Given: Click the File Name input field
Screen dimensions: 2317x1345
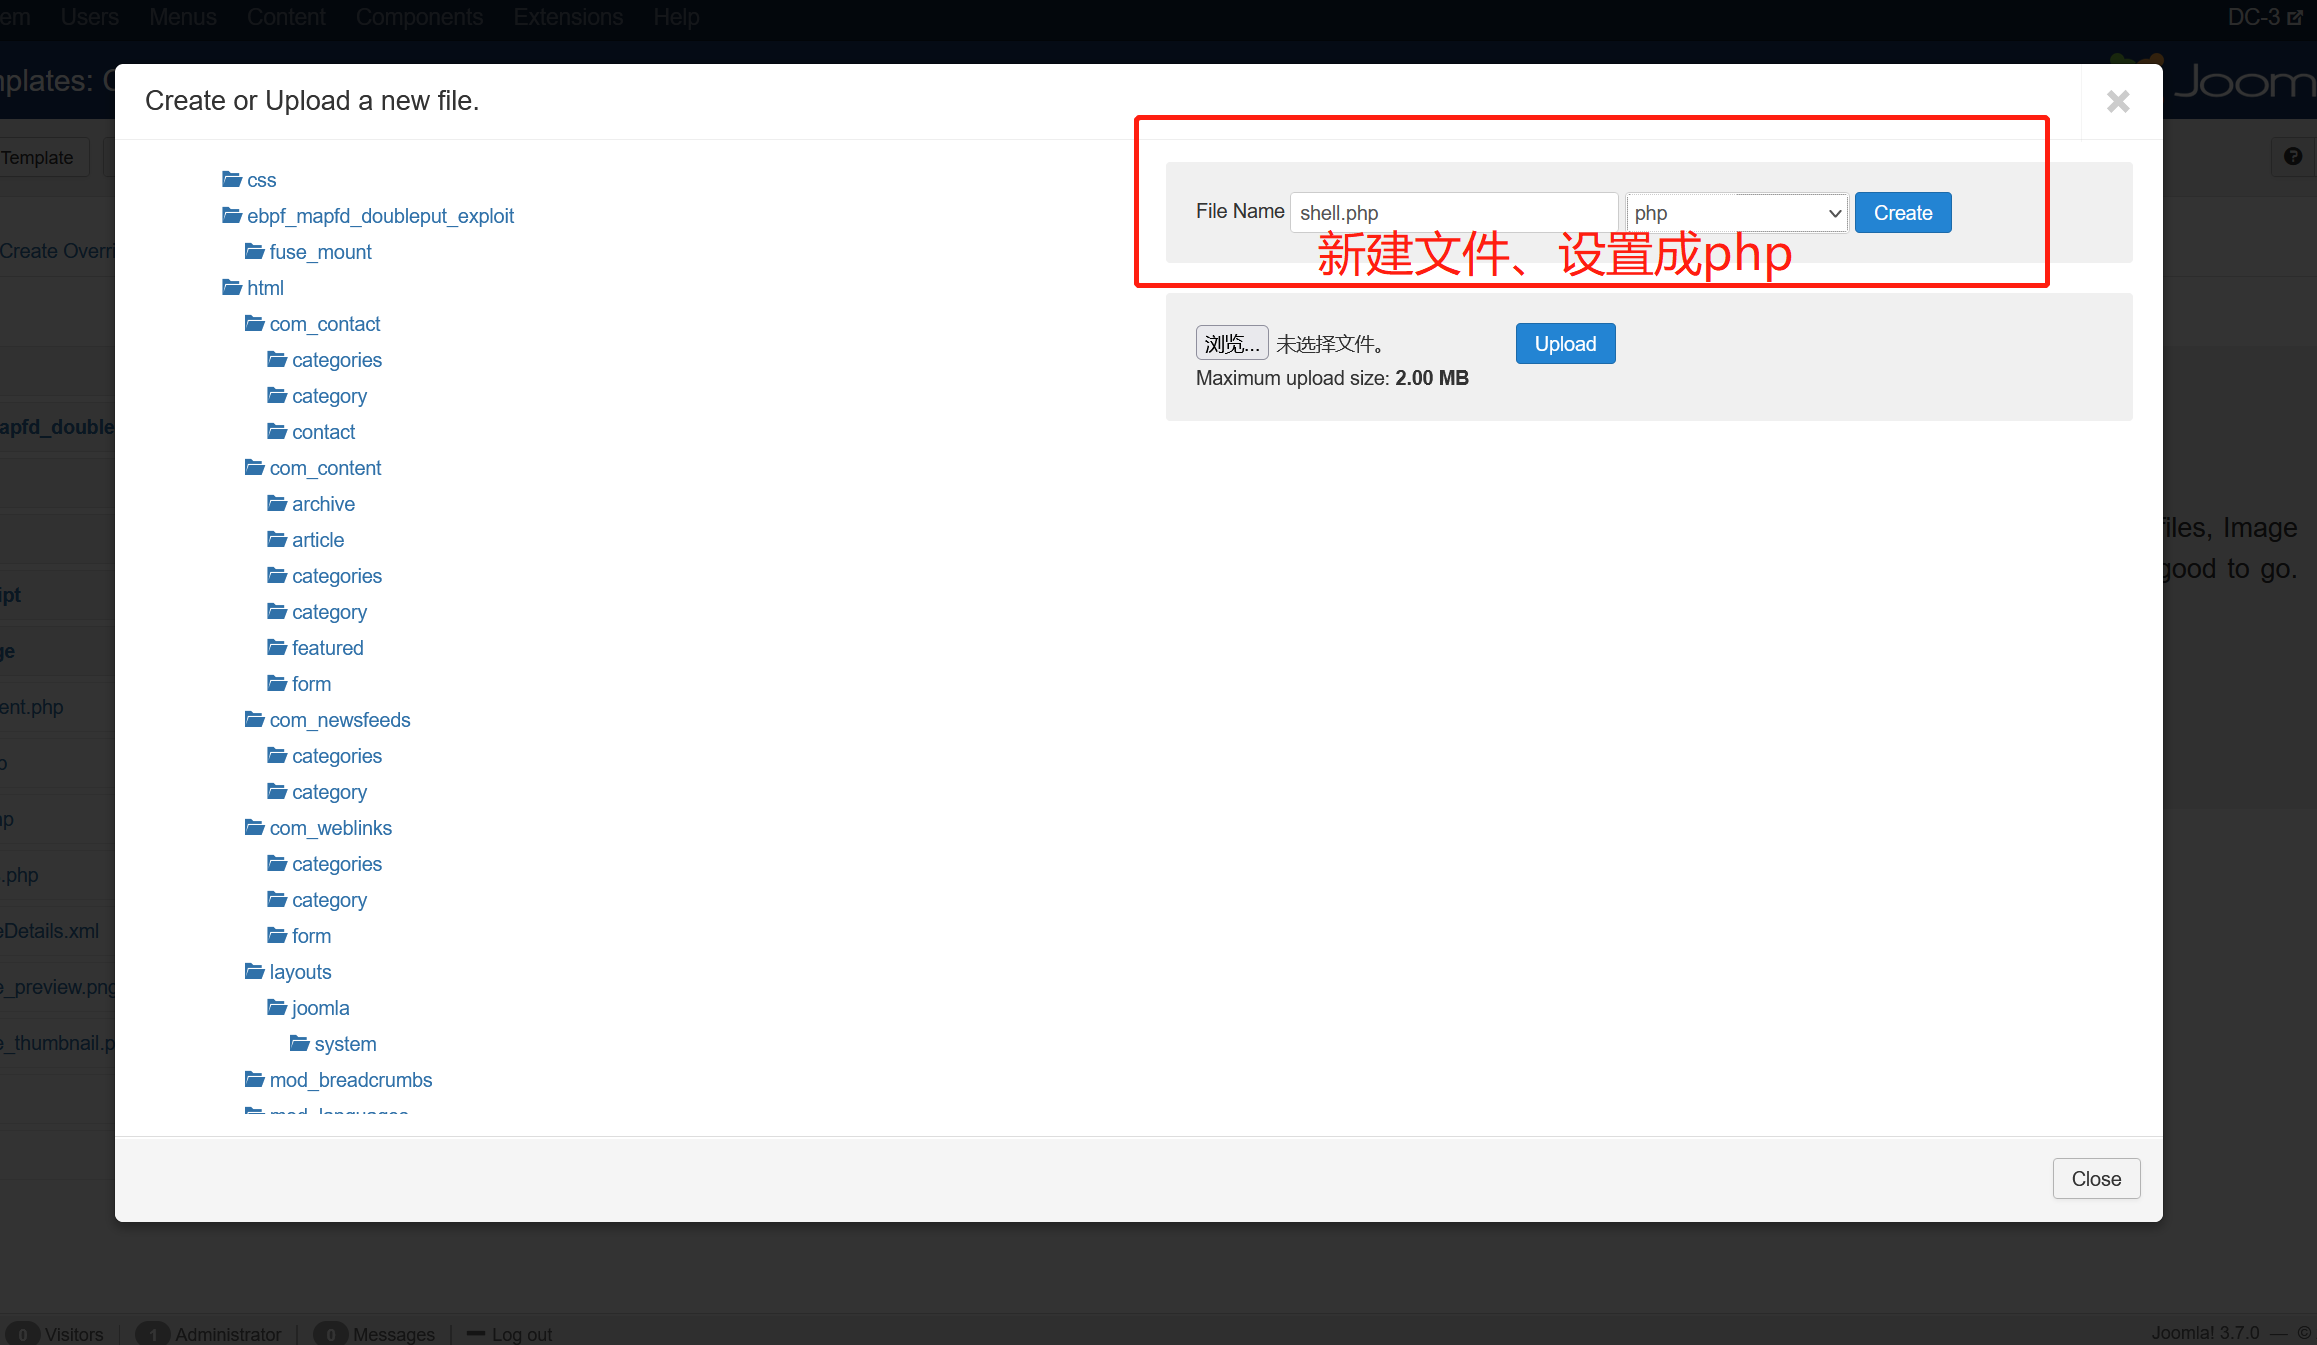Looking at the screenshot, I should (1453, 213).
